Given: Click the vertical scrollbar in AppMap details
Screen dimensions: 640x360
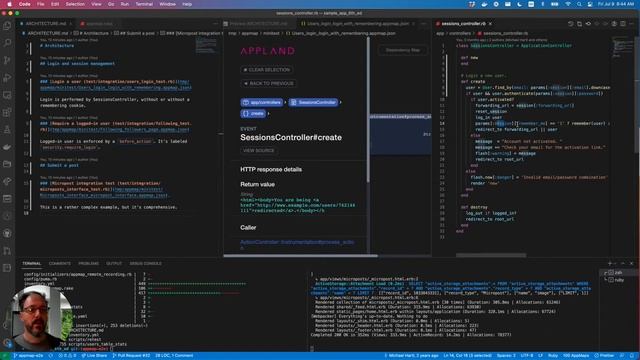Looking at the screenshot, I should (x=368, y=109).
